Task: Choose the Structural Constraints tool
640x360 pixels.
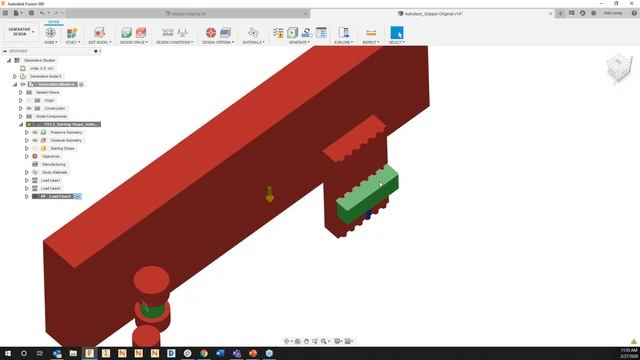Action: [x=168, y=33]
